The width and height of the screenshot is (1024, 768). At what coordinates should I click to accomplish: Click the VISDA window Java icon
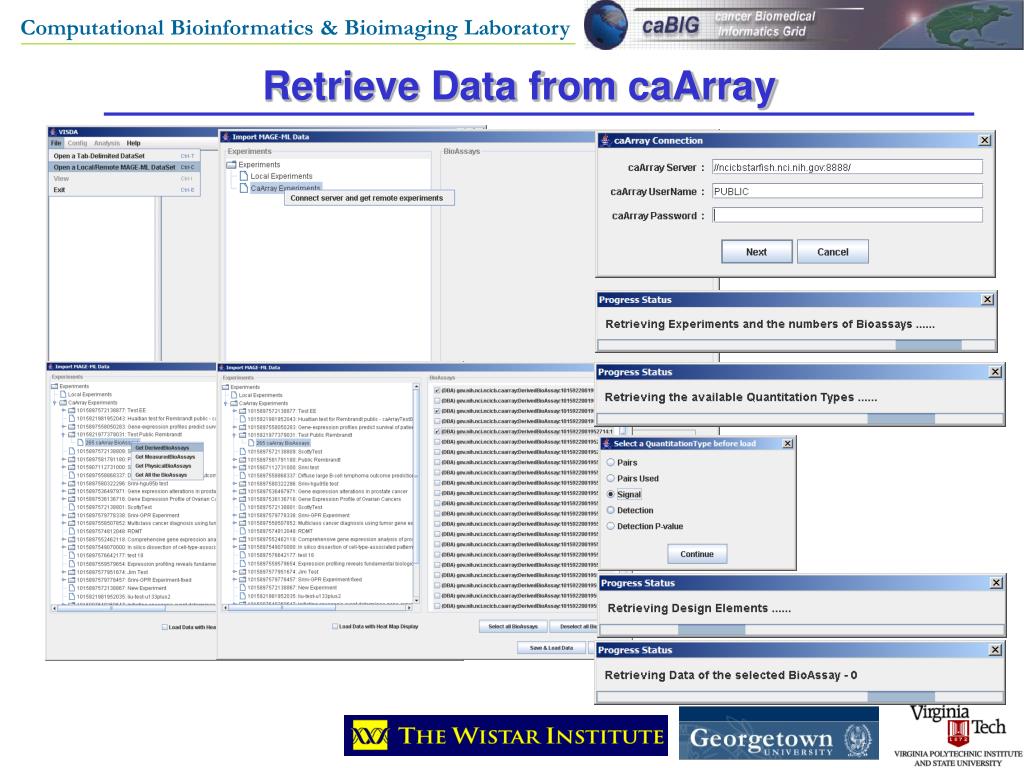tap(53, 132)
